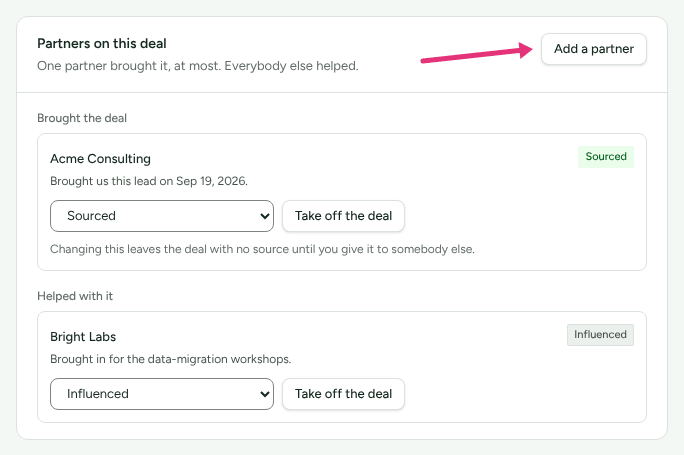The width and height of the screenshot is (684, 455).
Task: Click the Add a partner button
Action: click(594, 49)
